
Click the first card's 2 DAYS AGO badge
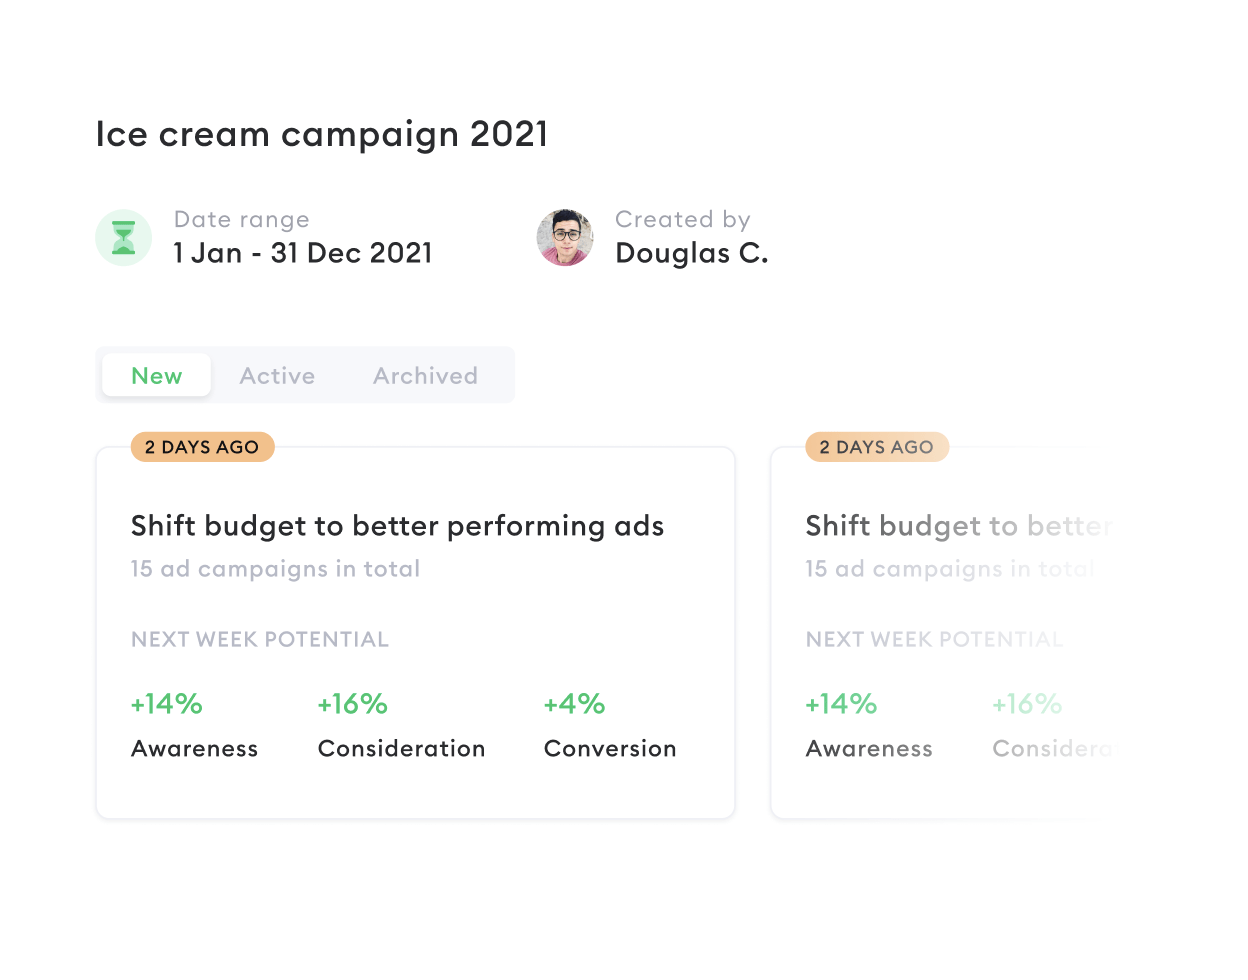click(202, 447)
